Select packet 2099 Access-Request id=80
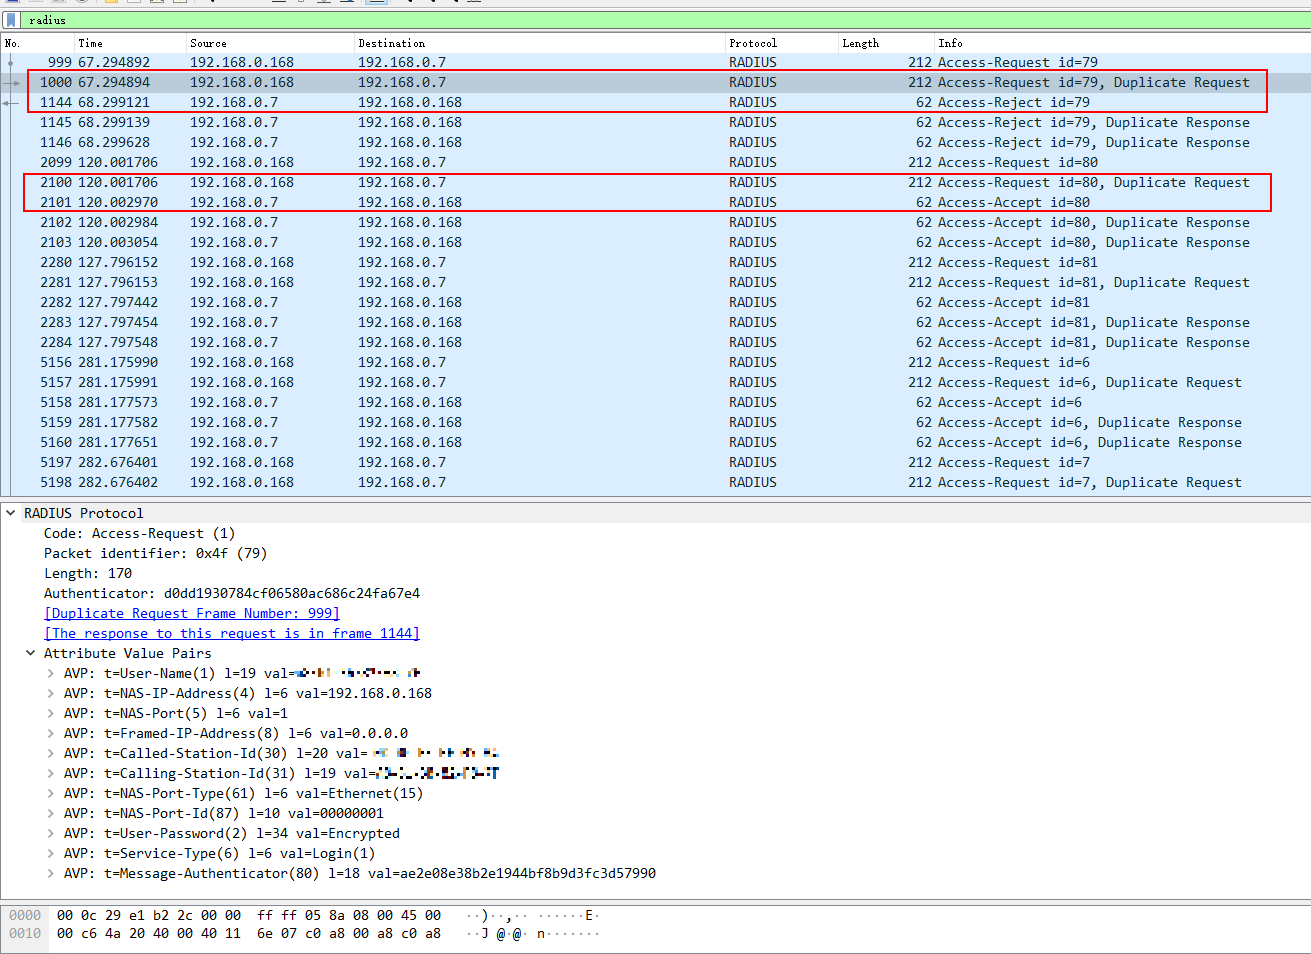The width and height of the screenshot is (1311, 954). click(x=655, y=162)
